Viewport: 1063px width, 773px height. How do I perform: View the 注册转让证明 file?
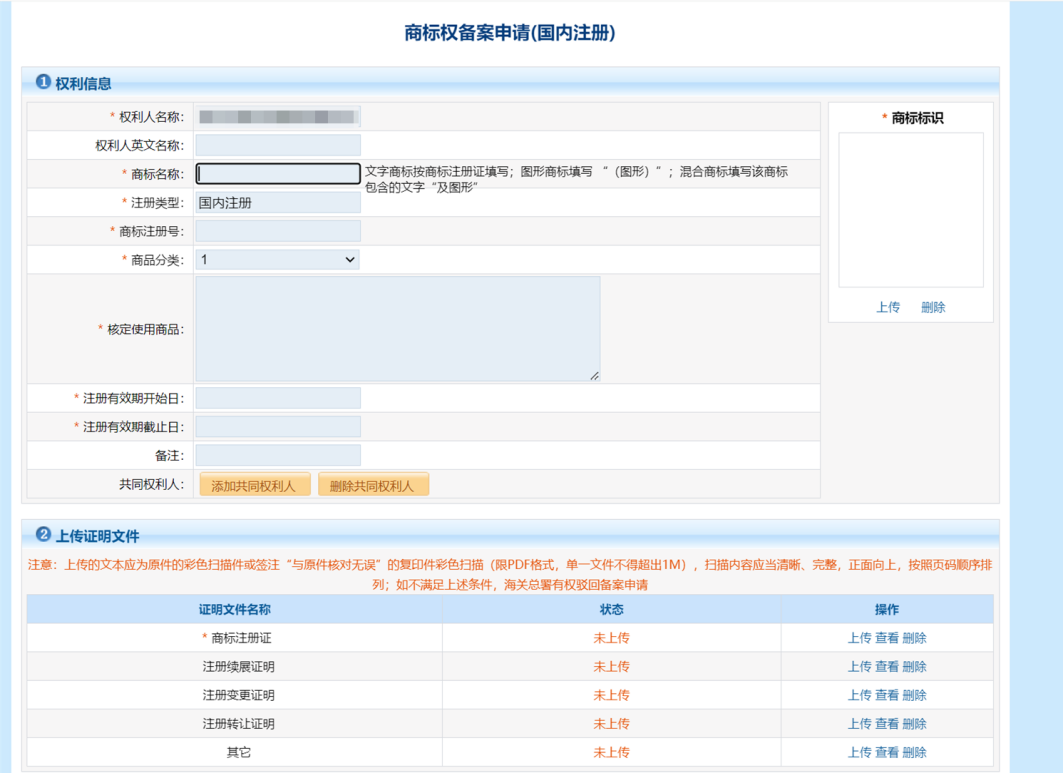click(887, 724)
